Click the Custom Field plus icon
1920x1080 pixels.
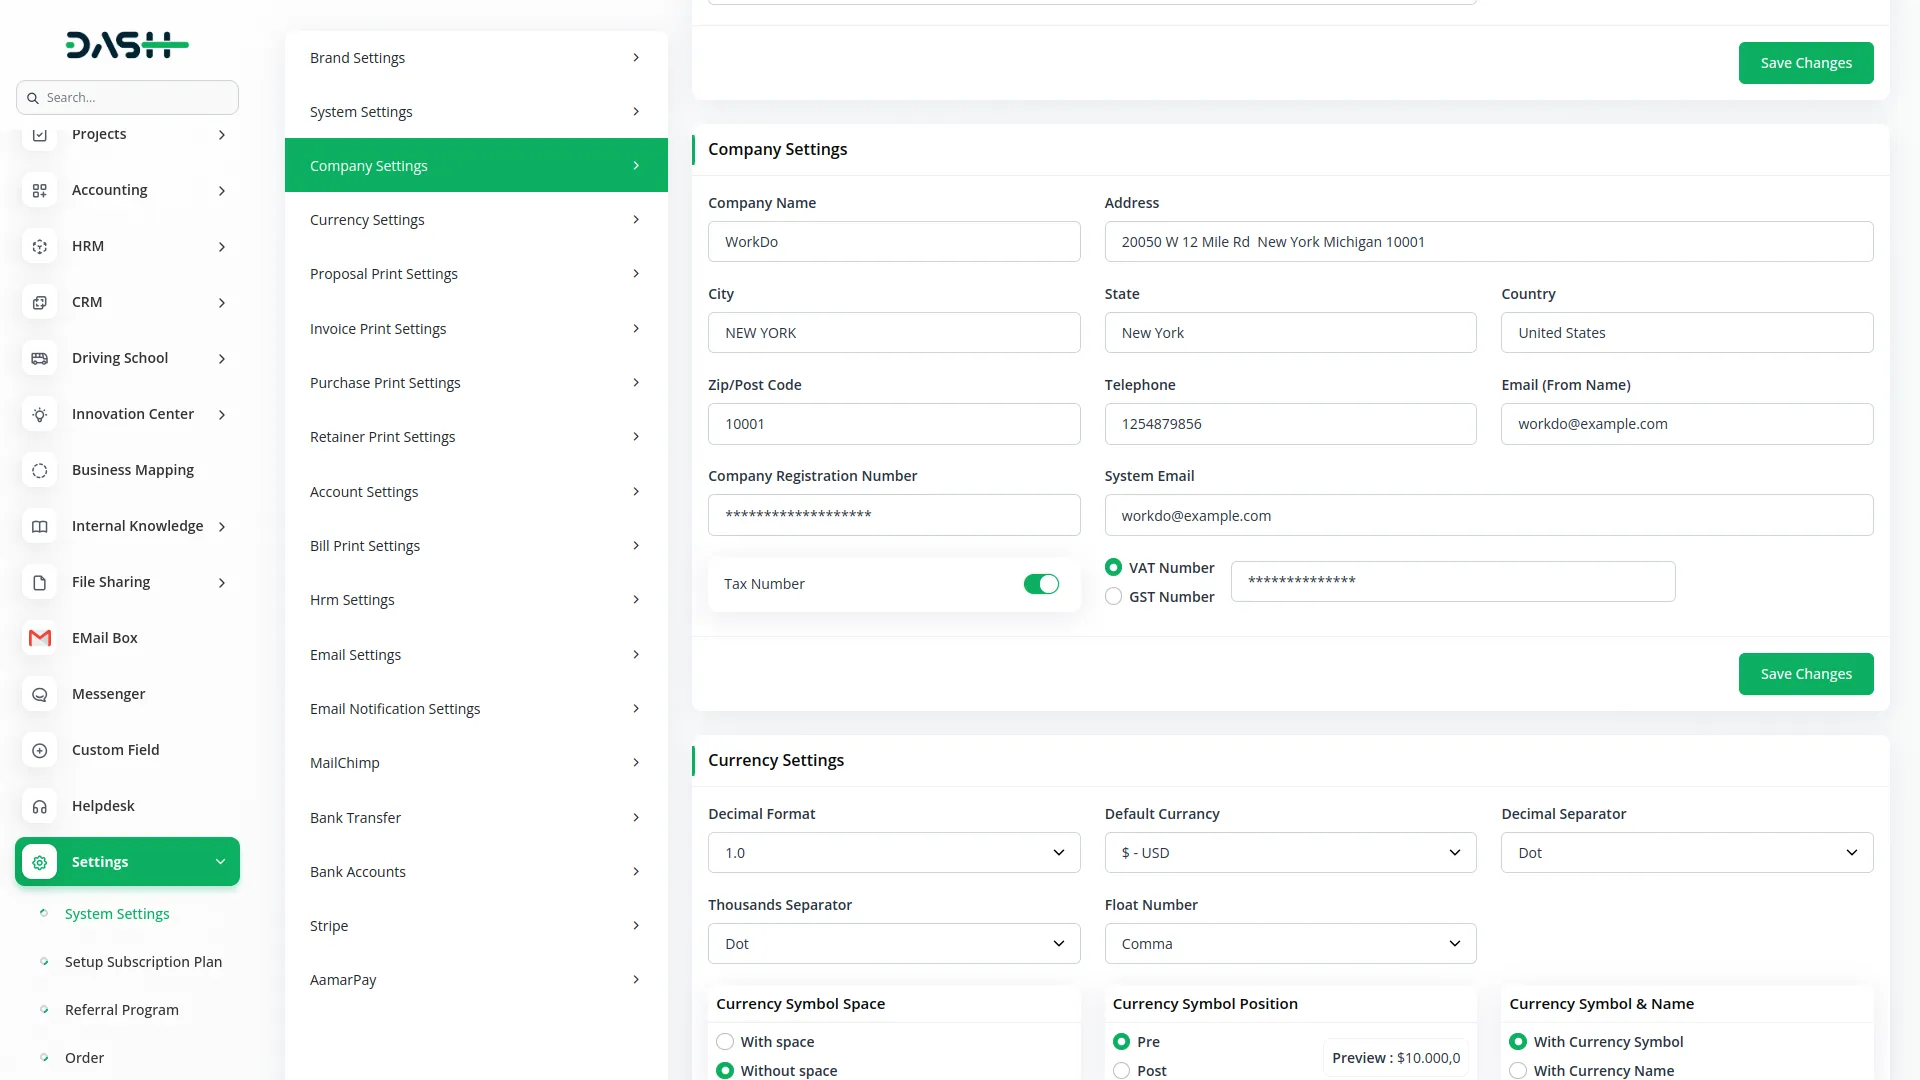tap(40, 750)
